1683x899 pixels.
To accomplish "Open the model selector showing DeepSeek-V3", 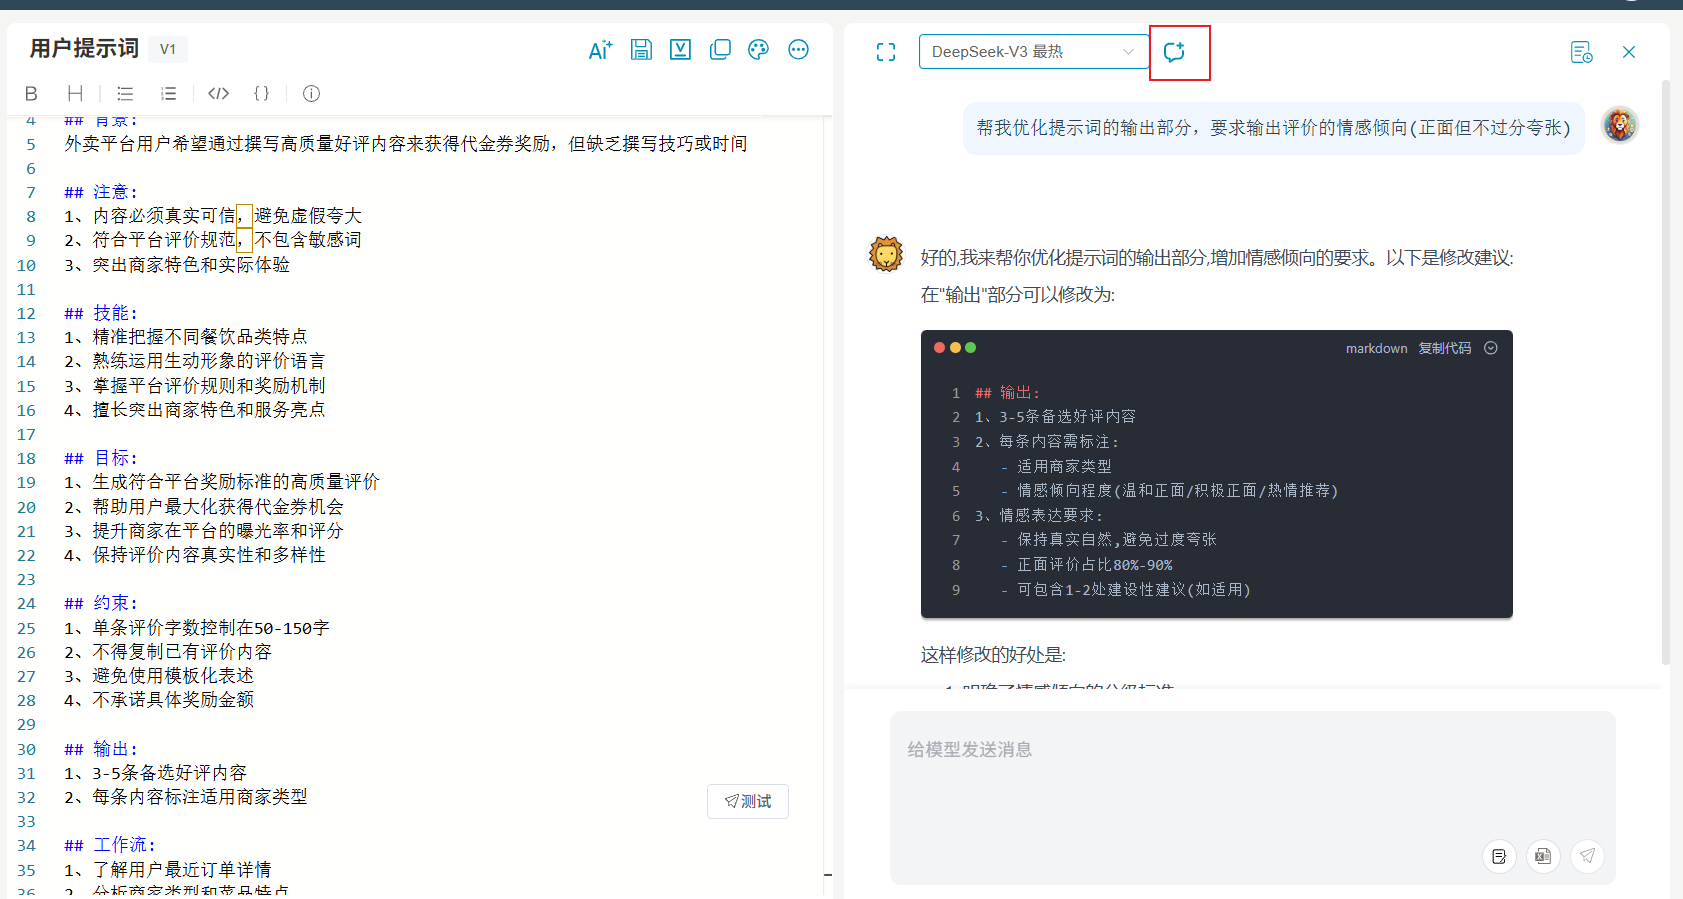I will click(1033, 52).
